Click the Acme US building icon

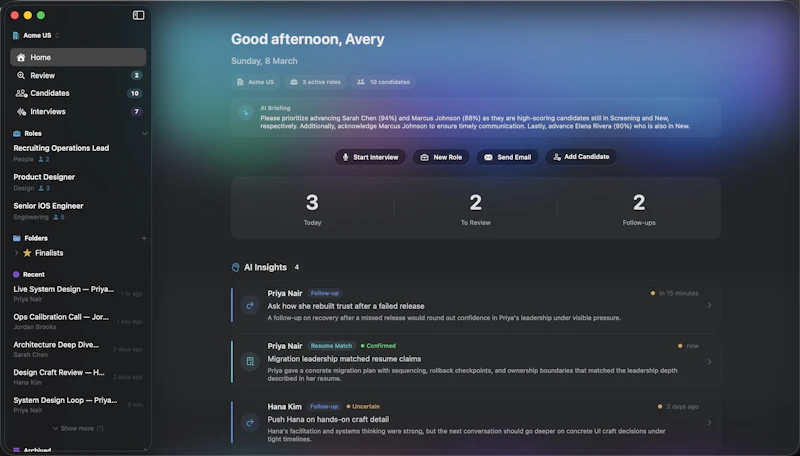click(16, 35)
